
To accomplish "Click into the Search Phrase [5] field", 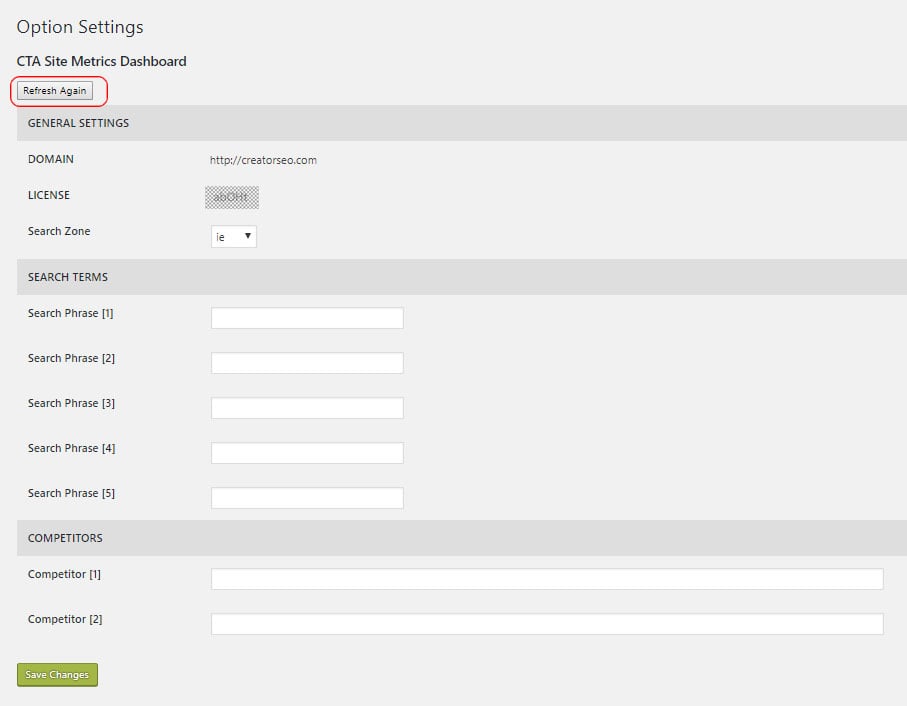I will click(306, 497).
